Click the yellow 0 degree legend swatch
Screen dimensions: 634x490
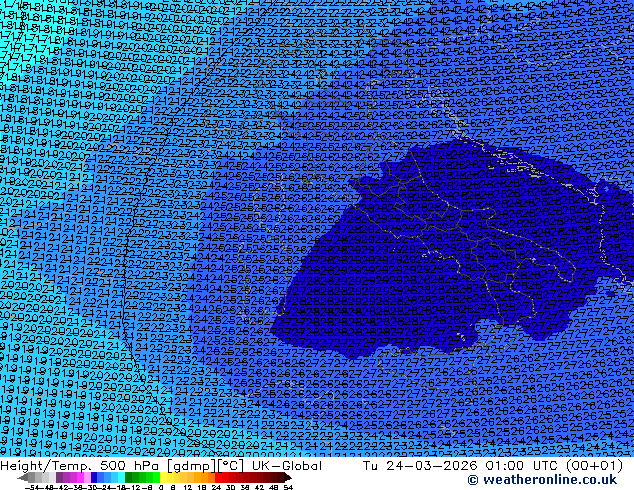click(x=163, y=477)
